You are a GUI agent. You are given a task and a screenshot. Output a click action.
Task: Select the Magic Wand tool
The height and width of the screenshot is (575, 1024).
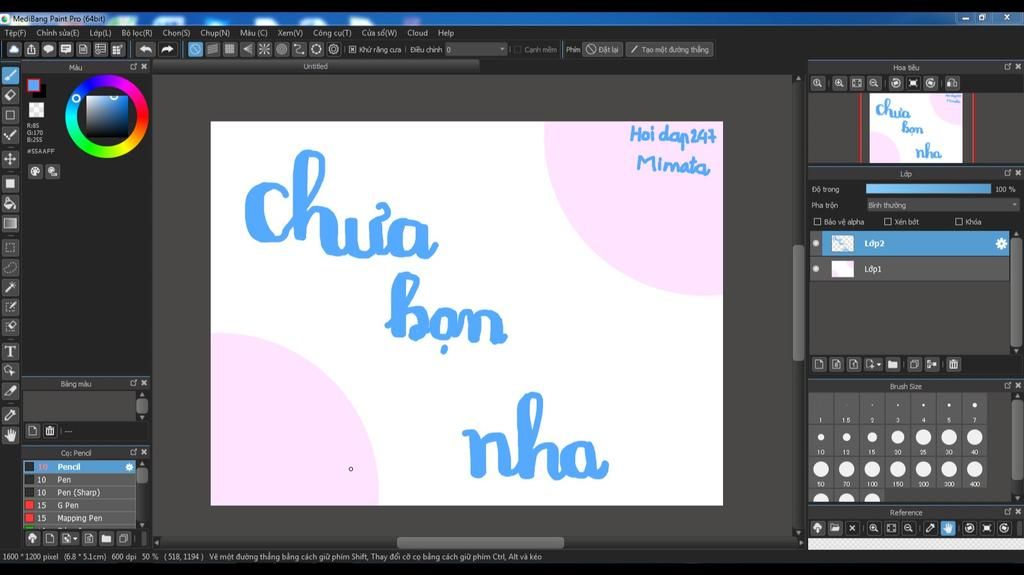10,287
